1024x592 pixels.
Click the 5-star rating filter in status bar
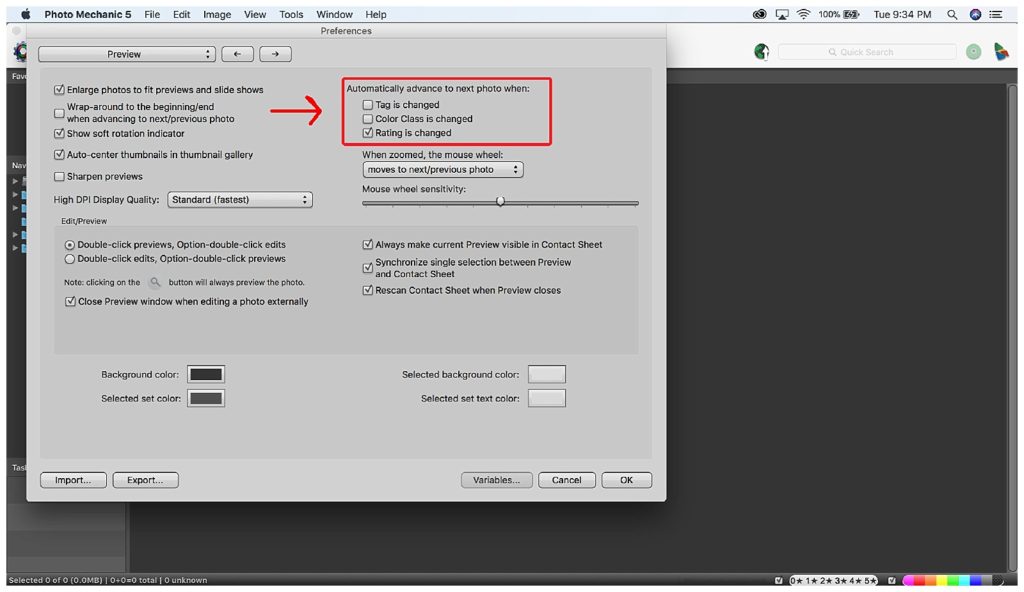click(870, 580)
